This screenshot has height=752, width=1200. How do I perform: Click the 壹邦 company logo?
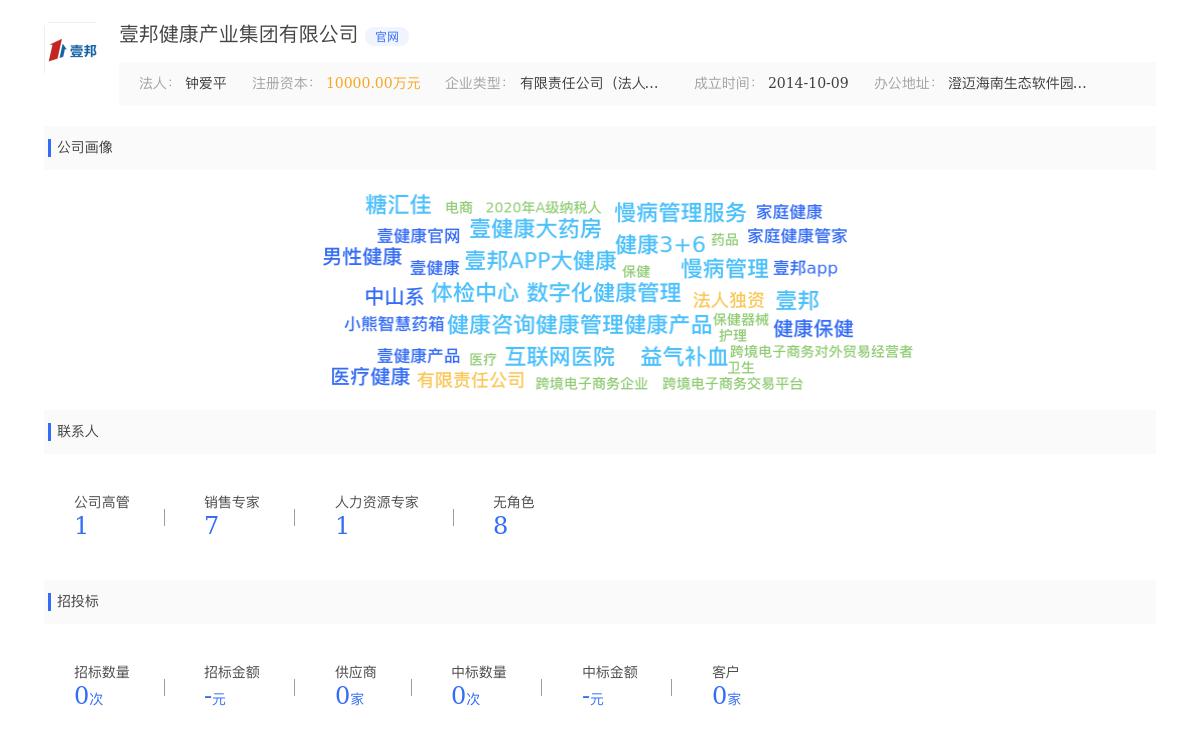(x=72, y=49)
